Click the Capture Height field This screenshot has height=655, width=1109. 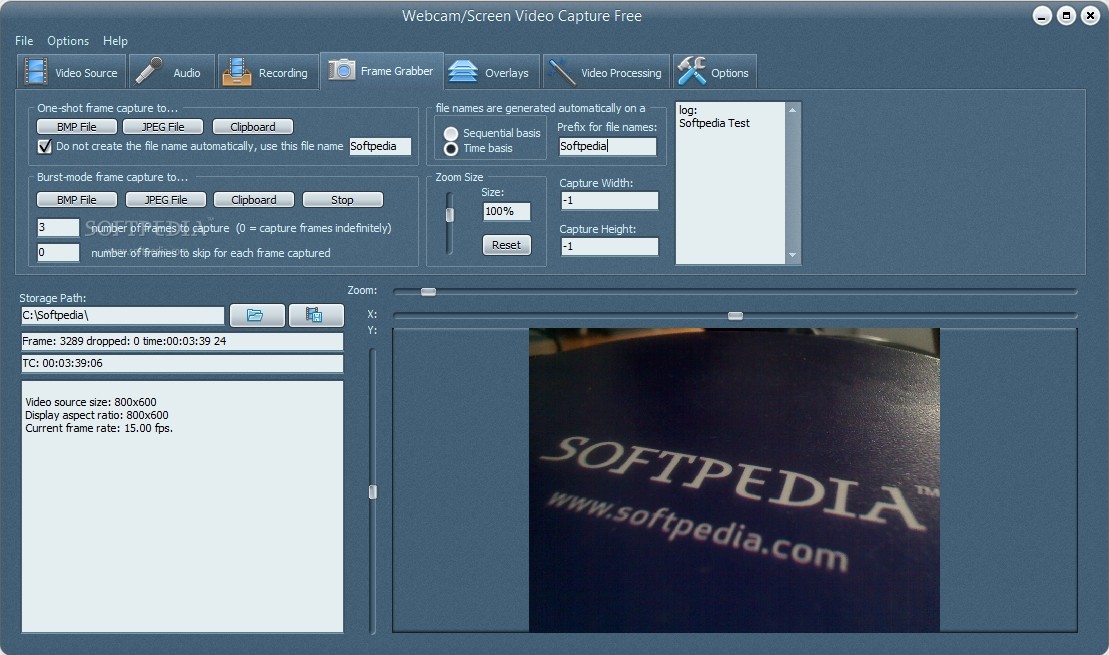(x=609, y=247)
